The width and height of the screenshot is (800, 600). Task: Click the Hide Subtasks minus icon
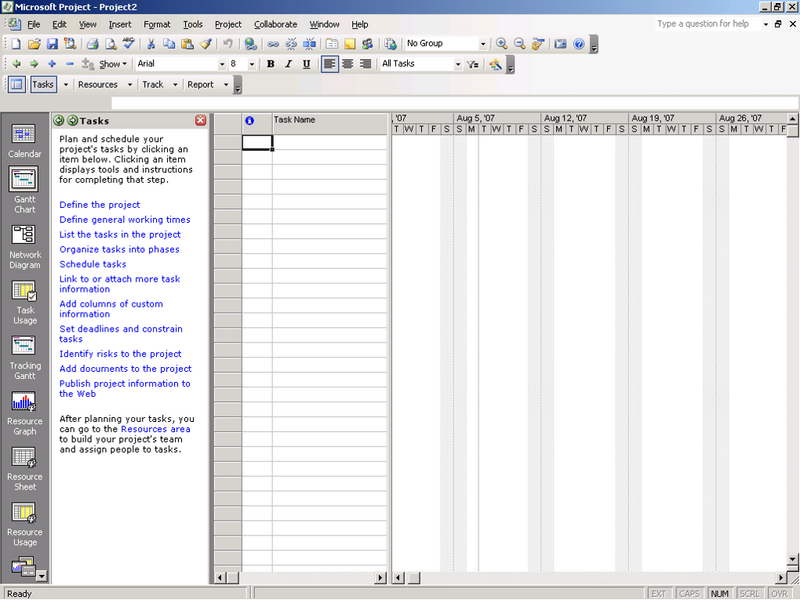click(70, 64)
